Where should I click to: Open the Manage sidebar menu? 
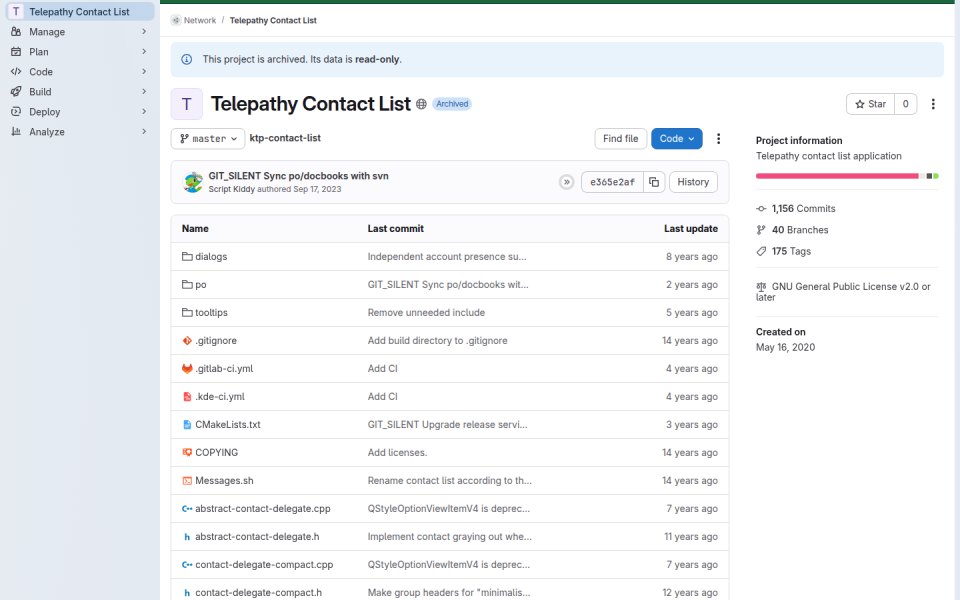pos(80,32)
